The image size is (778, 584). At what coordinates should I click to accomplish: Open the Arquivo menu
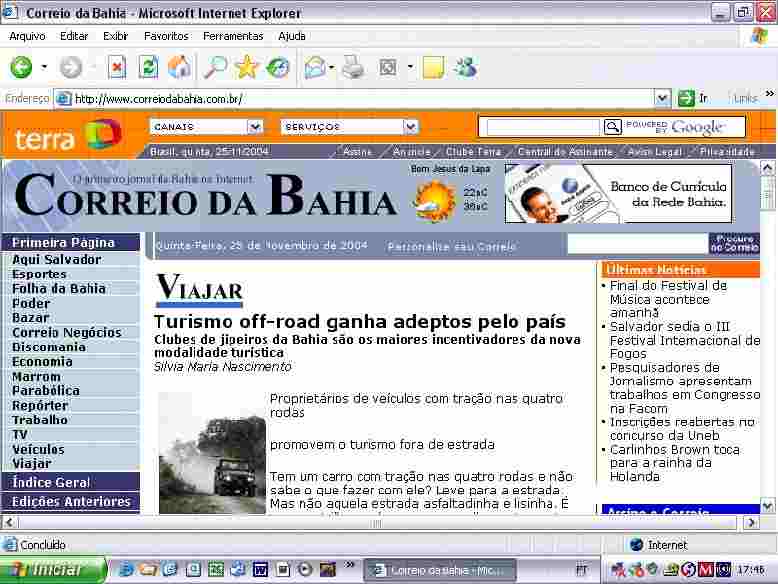[x=27, y=36]
